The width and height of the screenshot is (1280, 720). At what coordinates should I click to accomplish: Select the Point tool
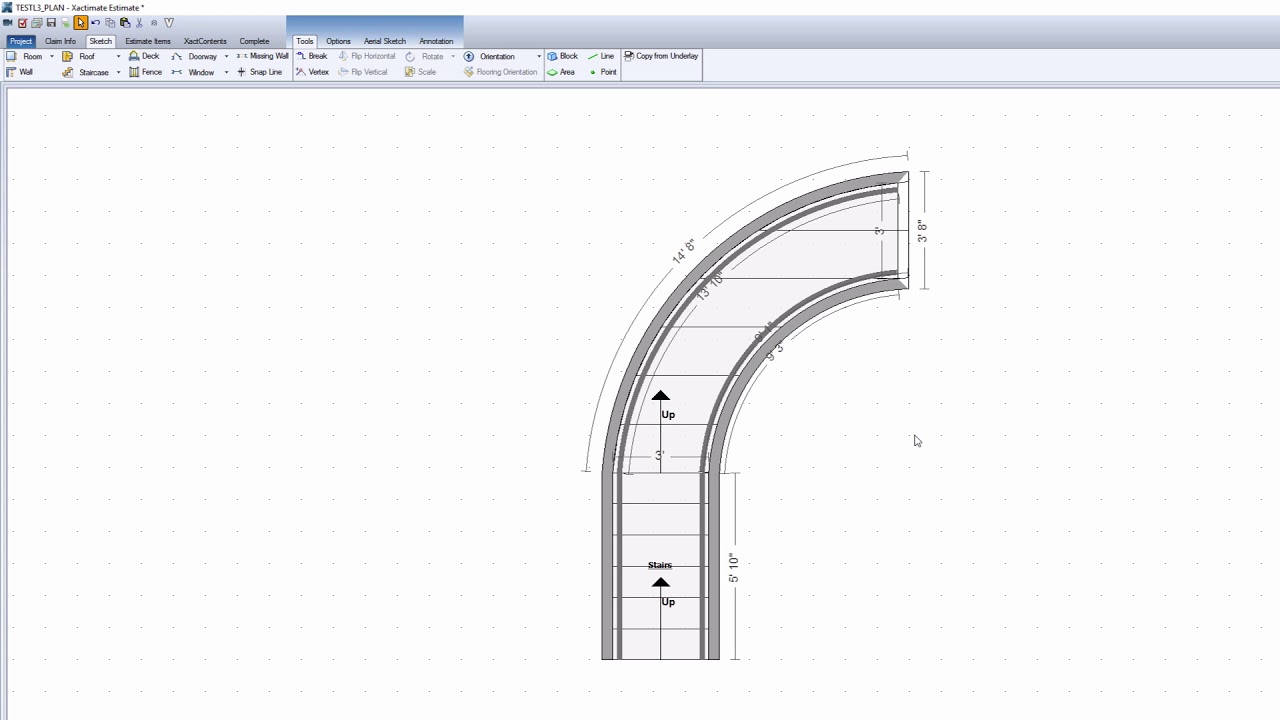coord(603,72)
